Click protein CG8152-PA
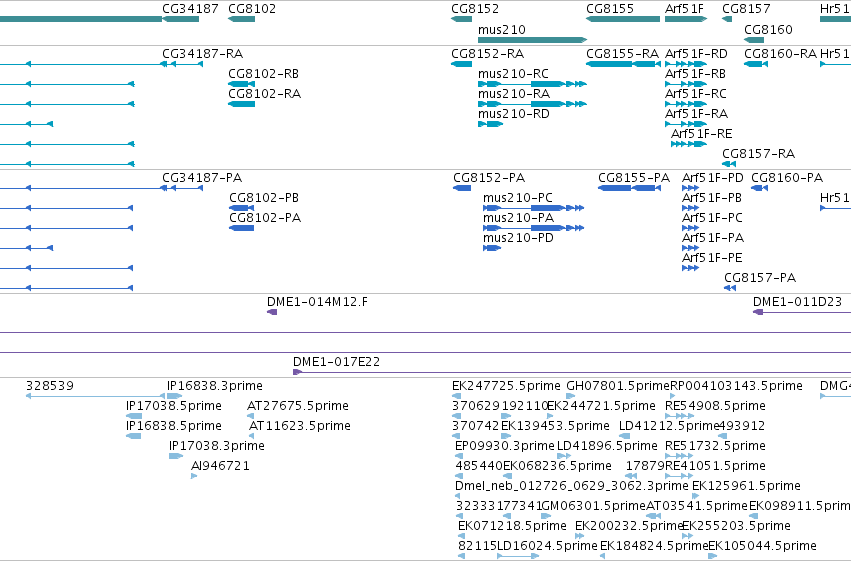 tap(489, 178)
